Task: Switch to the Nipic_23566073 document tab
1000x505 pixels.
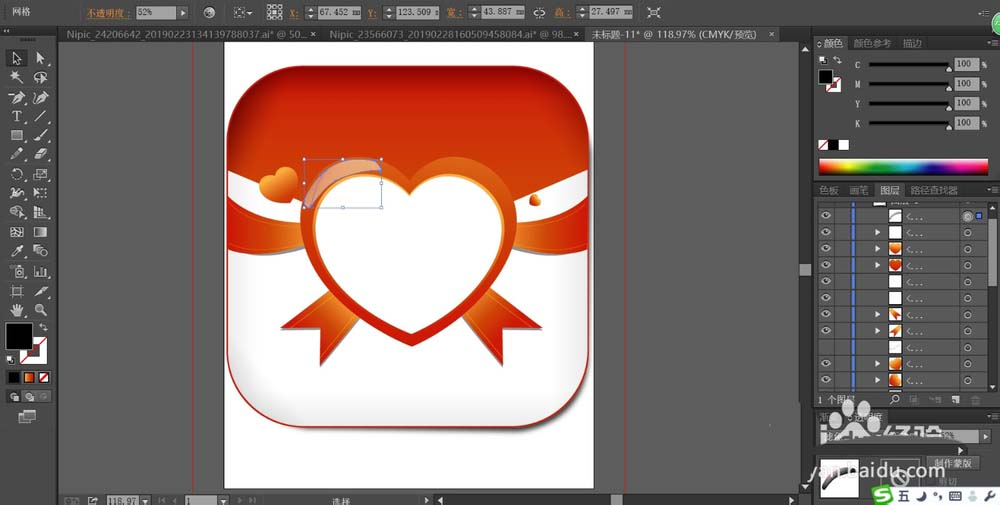Action: 450,34
